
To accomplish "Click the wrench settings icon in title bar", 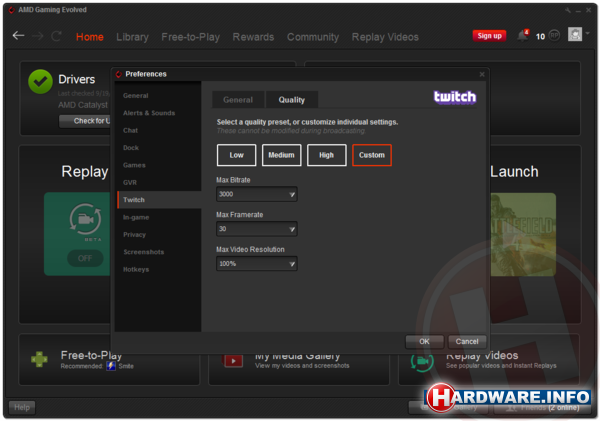I will (568, 10).
